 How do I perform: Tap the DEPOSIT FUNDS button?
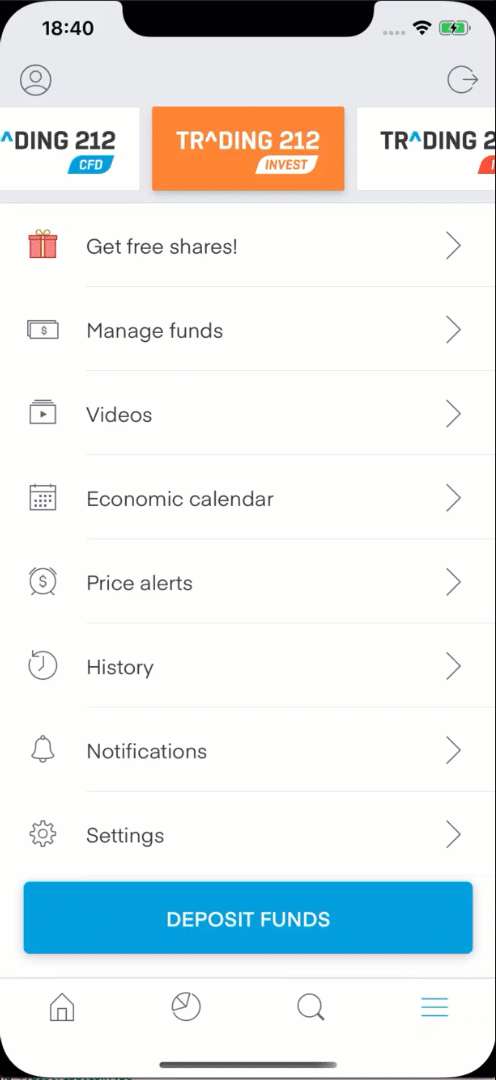[x=248, y=918]
